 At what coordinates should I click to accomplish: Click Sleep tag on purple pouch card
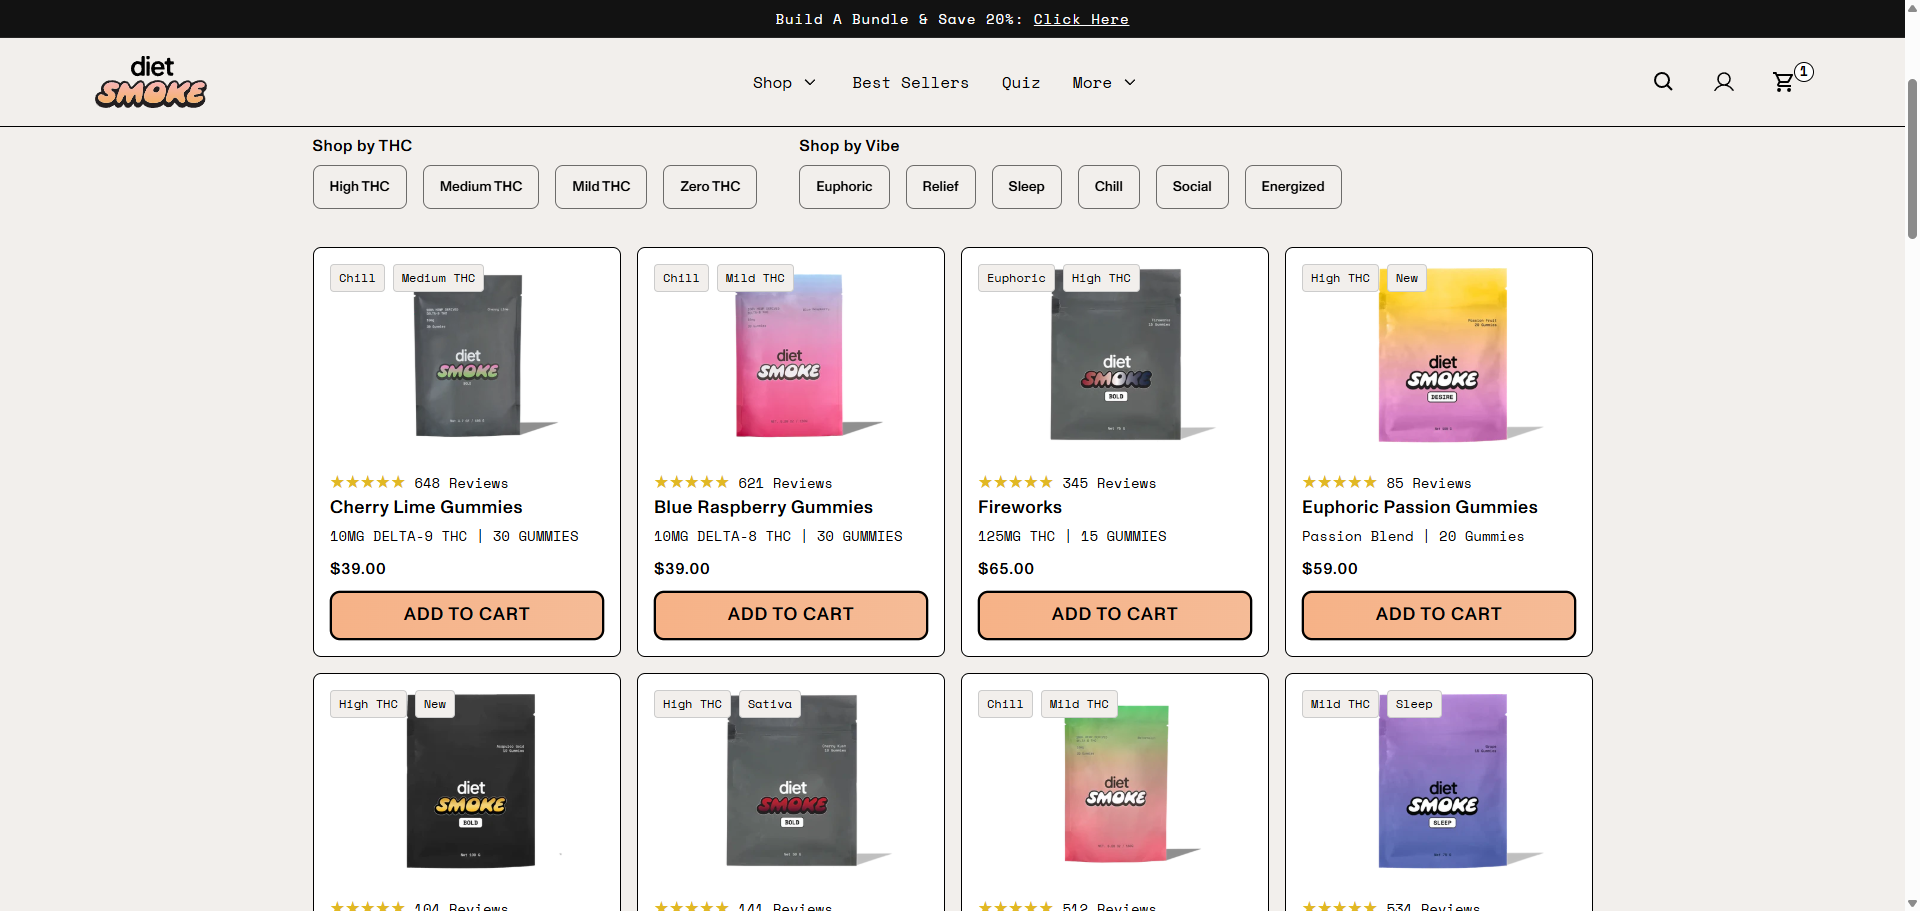click(1414, 705)
